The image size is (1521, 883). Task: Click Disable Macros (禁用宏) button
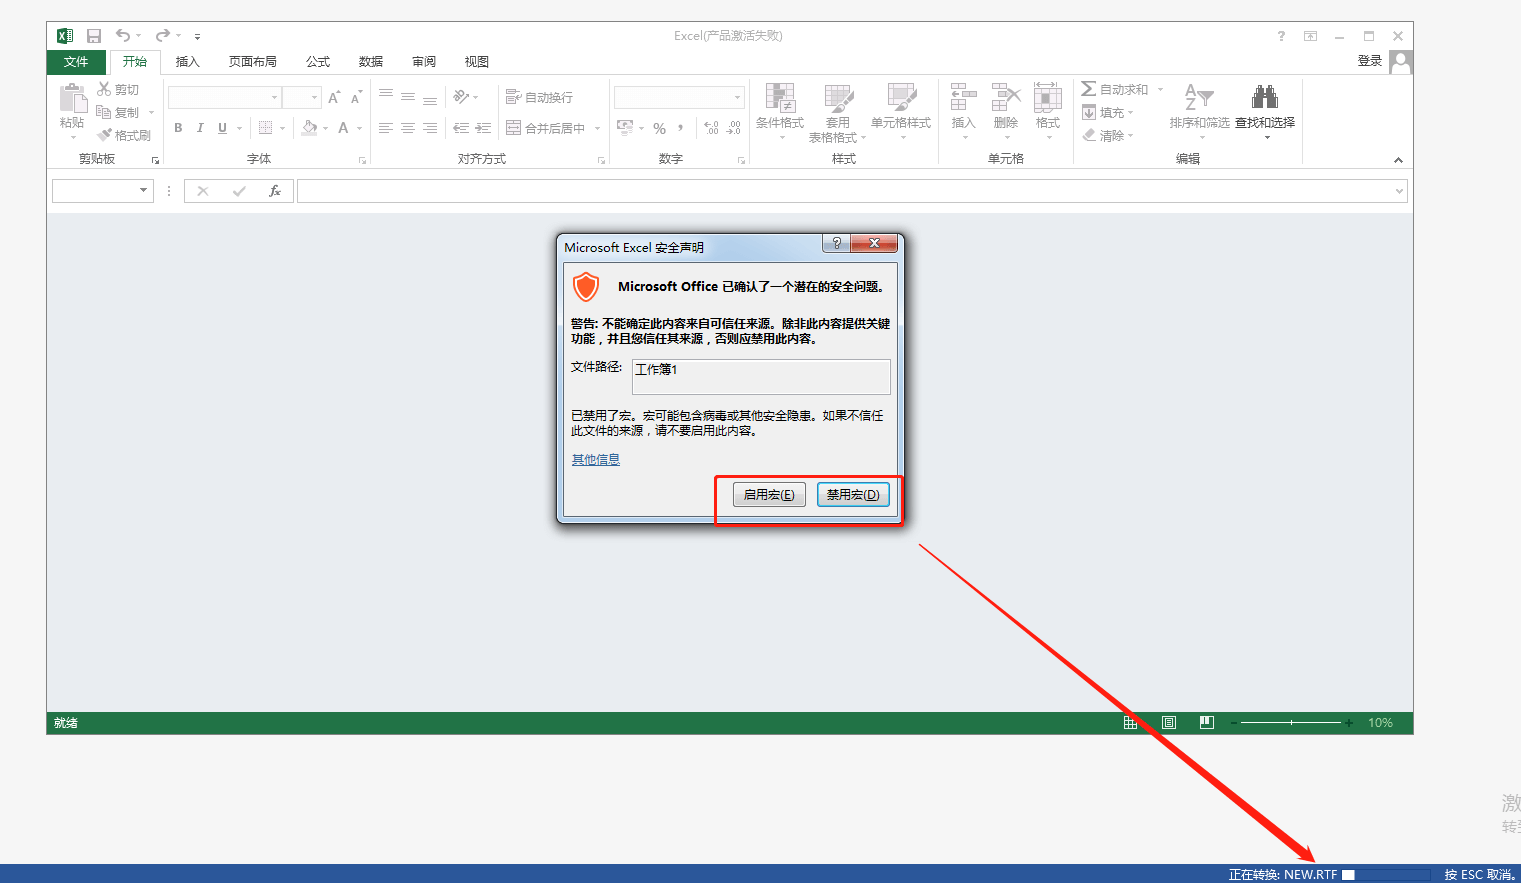pos(853,495)
